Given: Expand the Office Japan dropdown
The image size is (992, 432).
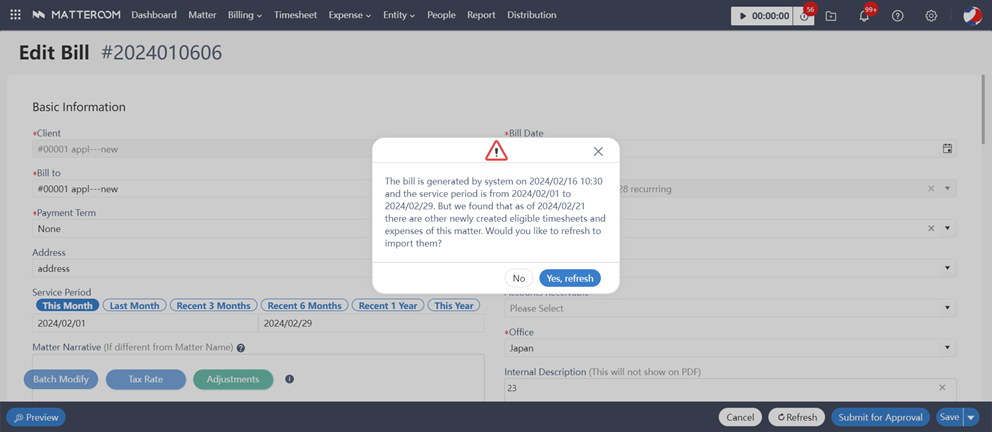Looking at the screenshot, I should (947, 348).
